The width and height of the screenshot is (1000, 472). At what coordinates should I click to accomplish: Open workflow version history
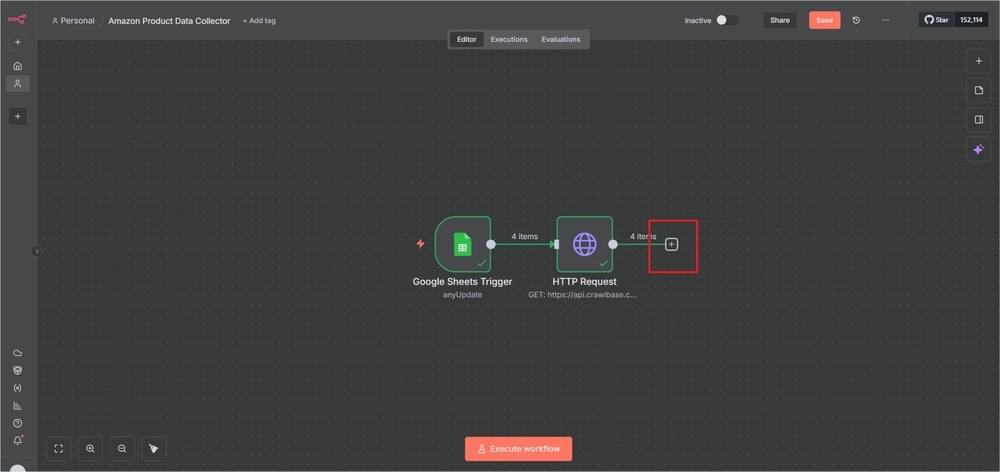(x=856, y=20)
